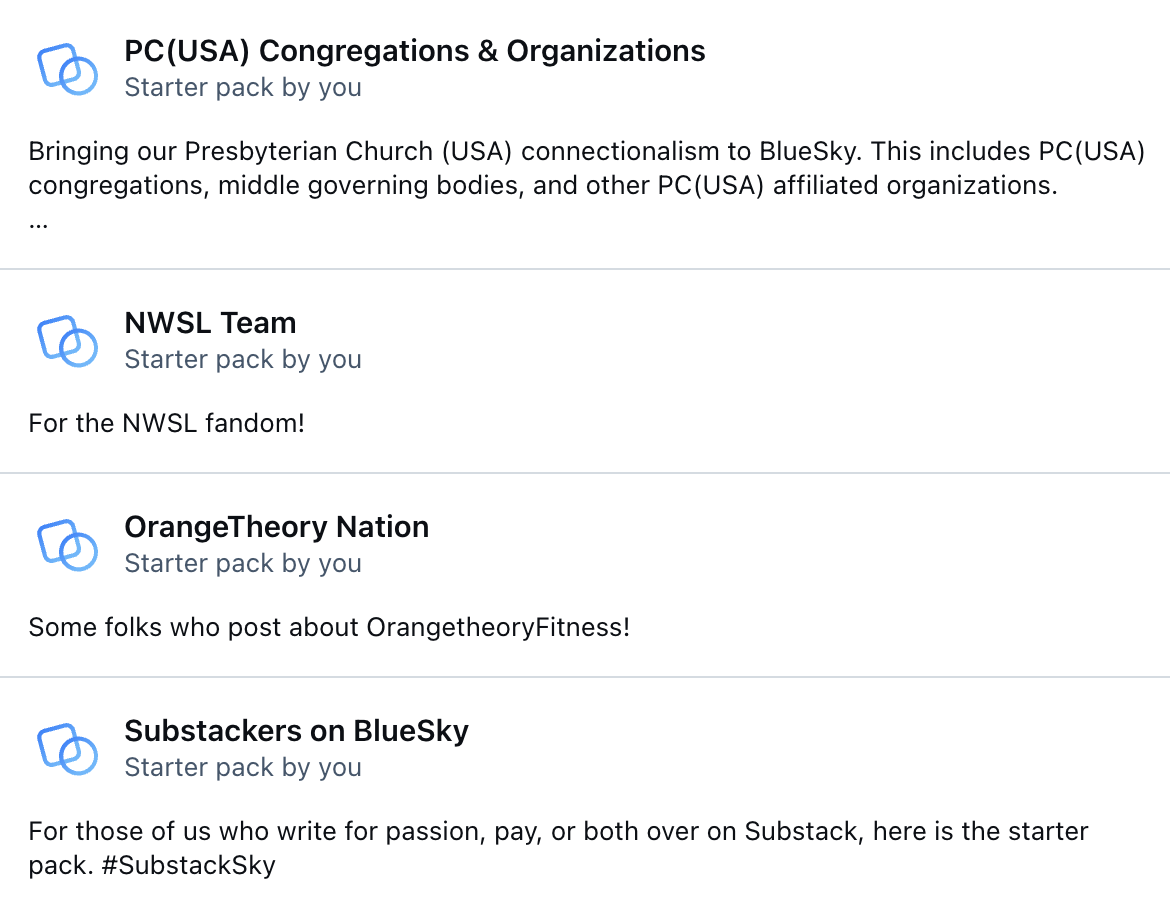Image resolution: width=1170 pixels, height=902 pixels.
Task: Click the #SubstackSky hashtag
Action: [x=188, y=865]
